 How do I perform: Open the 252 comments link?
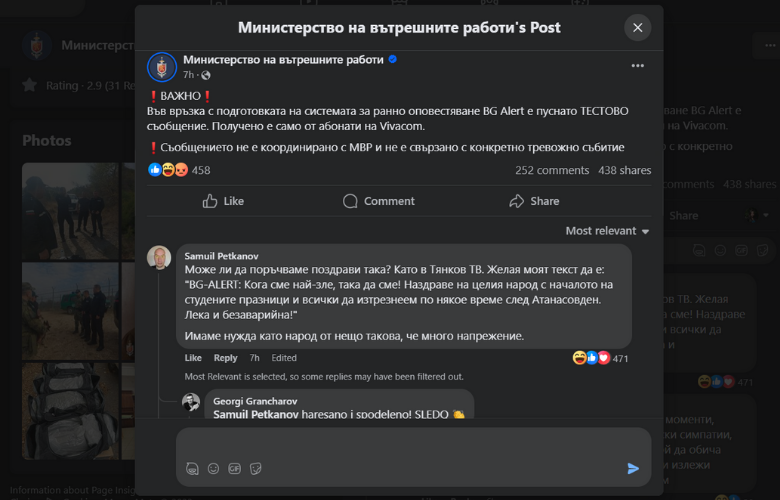(x=551, y=170)
